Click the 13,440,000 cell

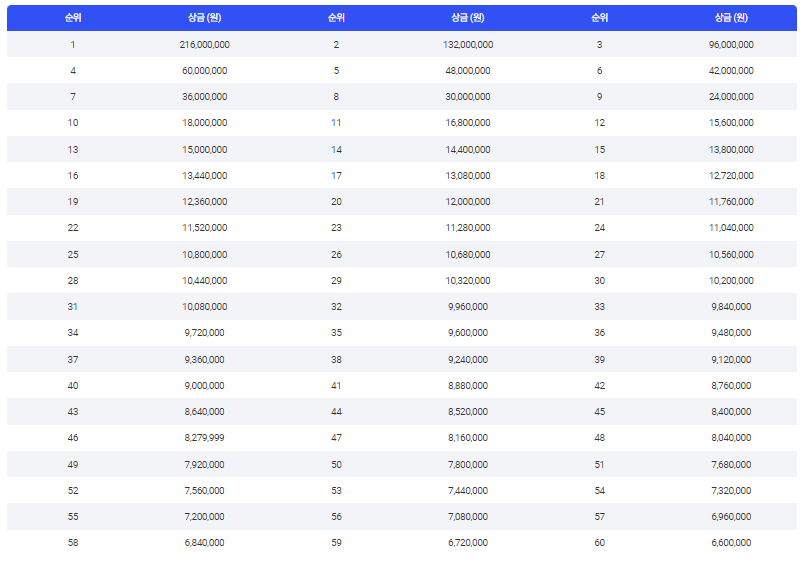(204, 176)
